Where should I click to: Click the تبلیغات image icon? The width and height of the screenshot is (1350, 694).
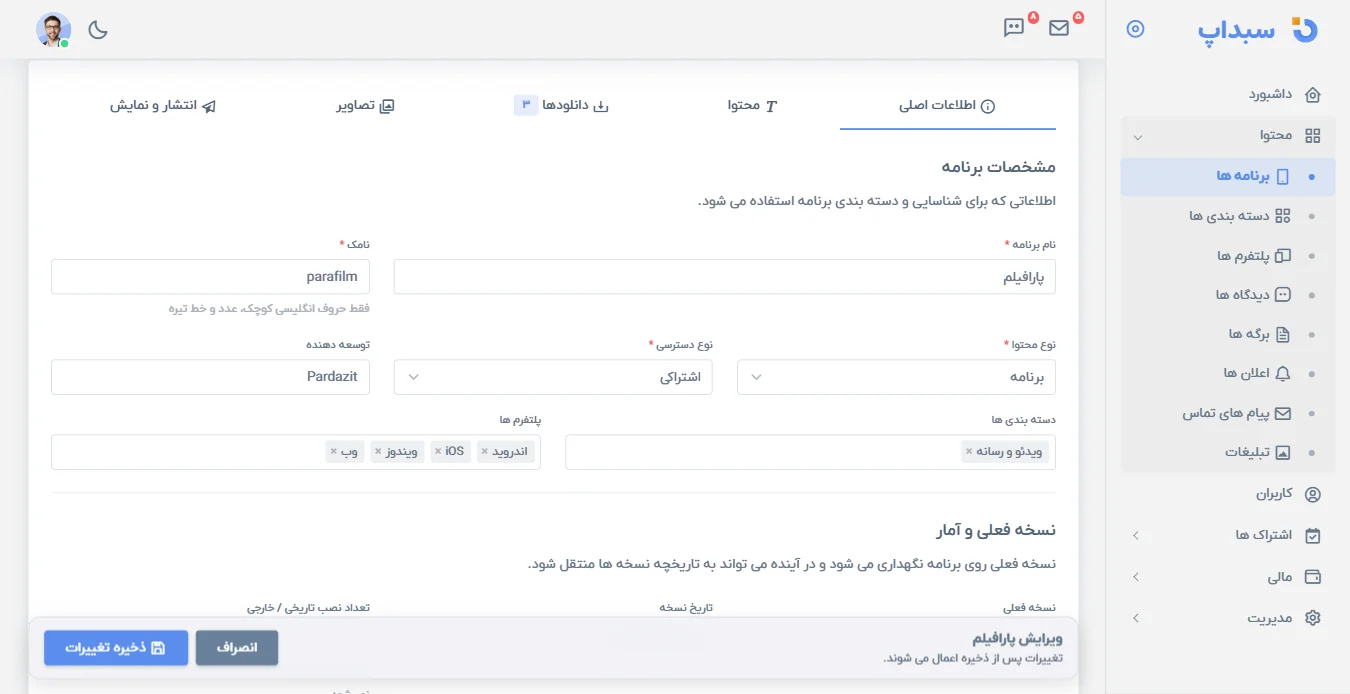coord(1283,452)
